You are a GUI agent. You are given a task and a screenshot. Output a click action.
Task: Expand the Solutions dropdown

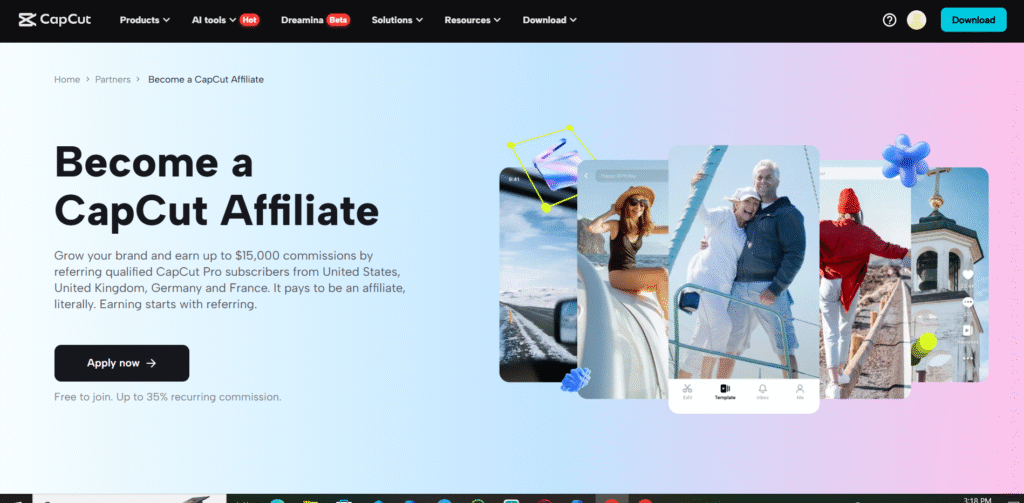pyautogui.click(x=397, y=20)
